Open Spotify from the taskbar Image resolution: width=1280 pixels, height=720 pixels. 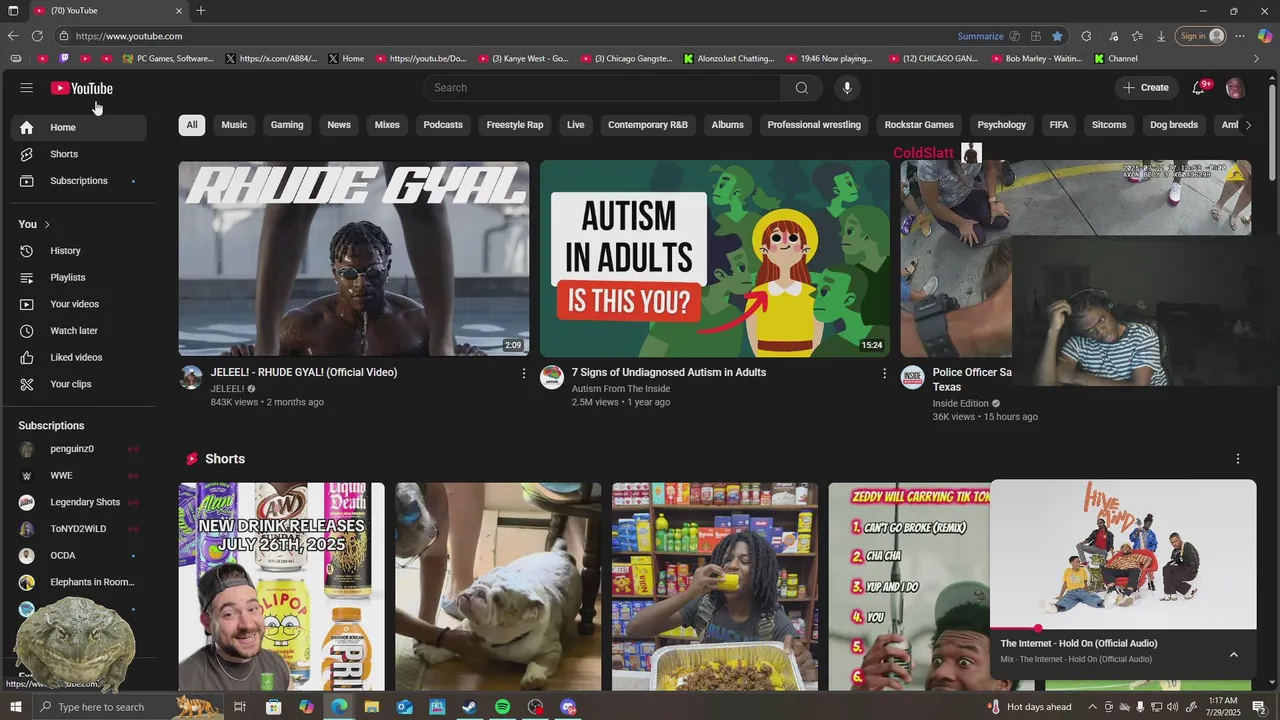click(x=502, y=707)
